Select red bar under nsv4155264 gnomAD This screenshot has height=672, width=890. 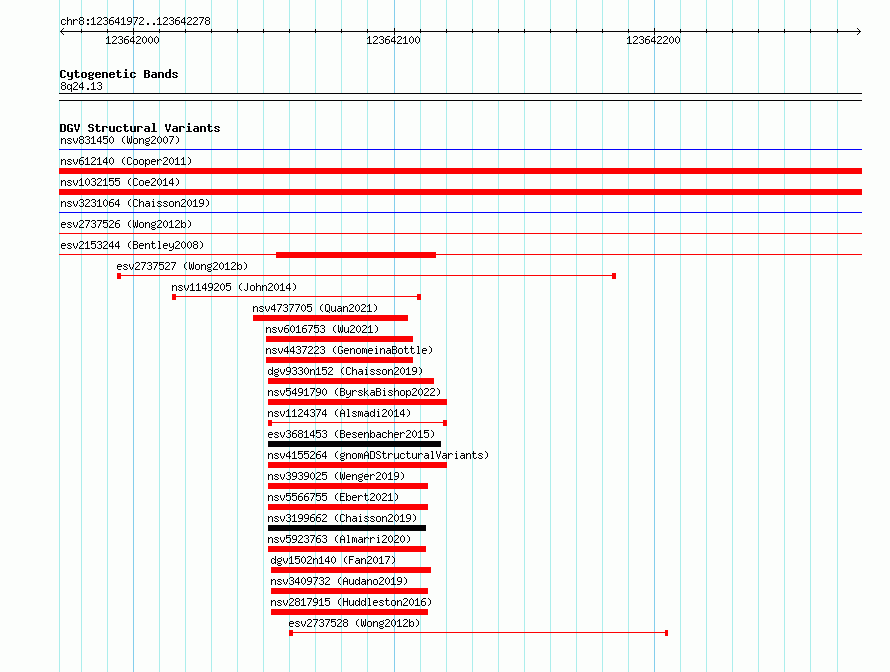coord(358,465)
